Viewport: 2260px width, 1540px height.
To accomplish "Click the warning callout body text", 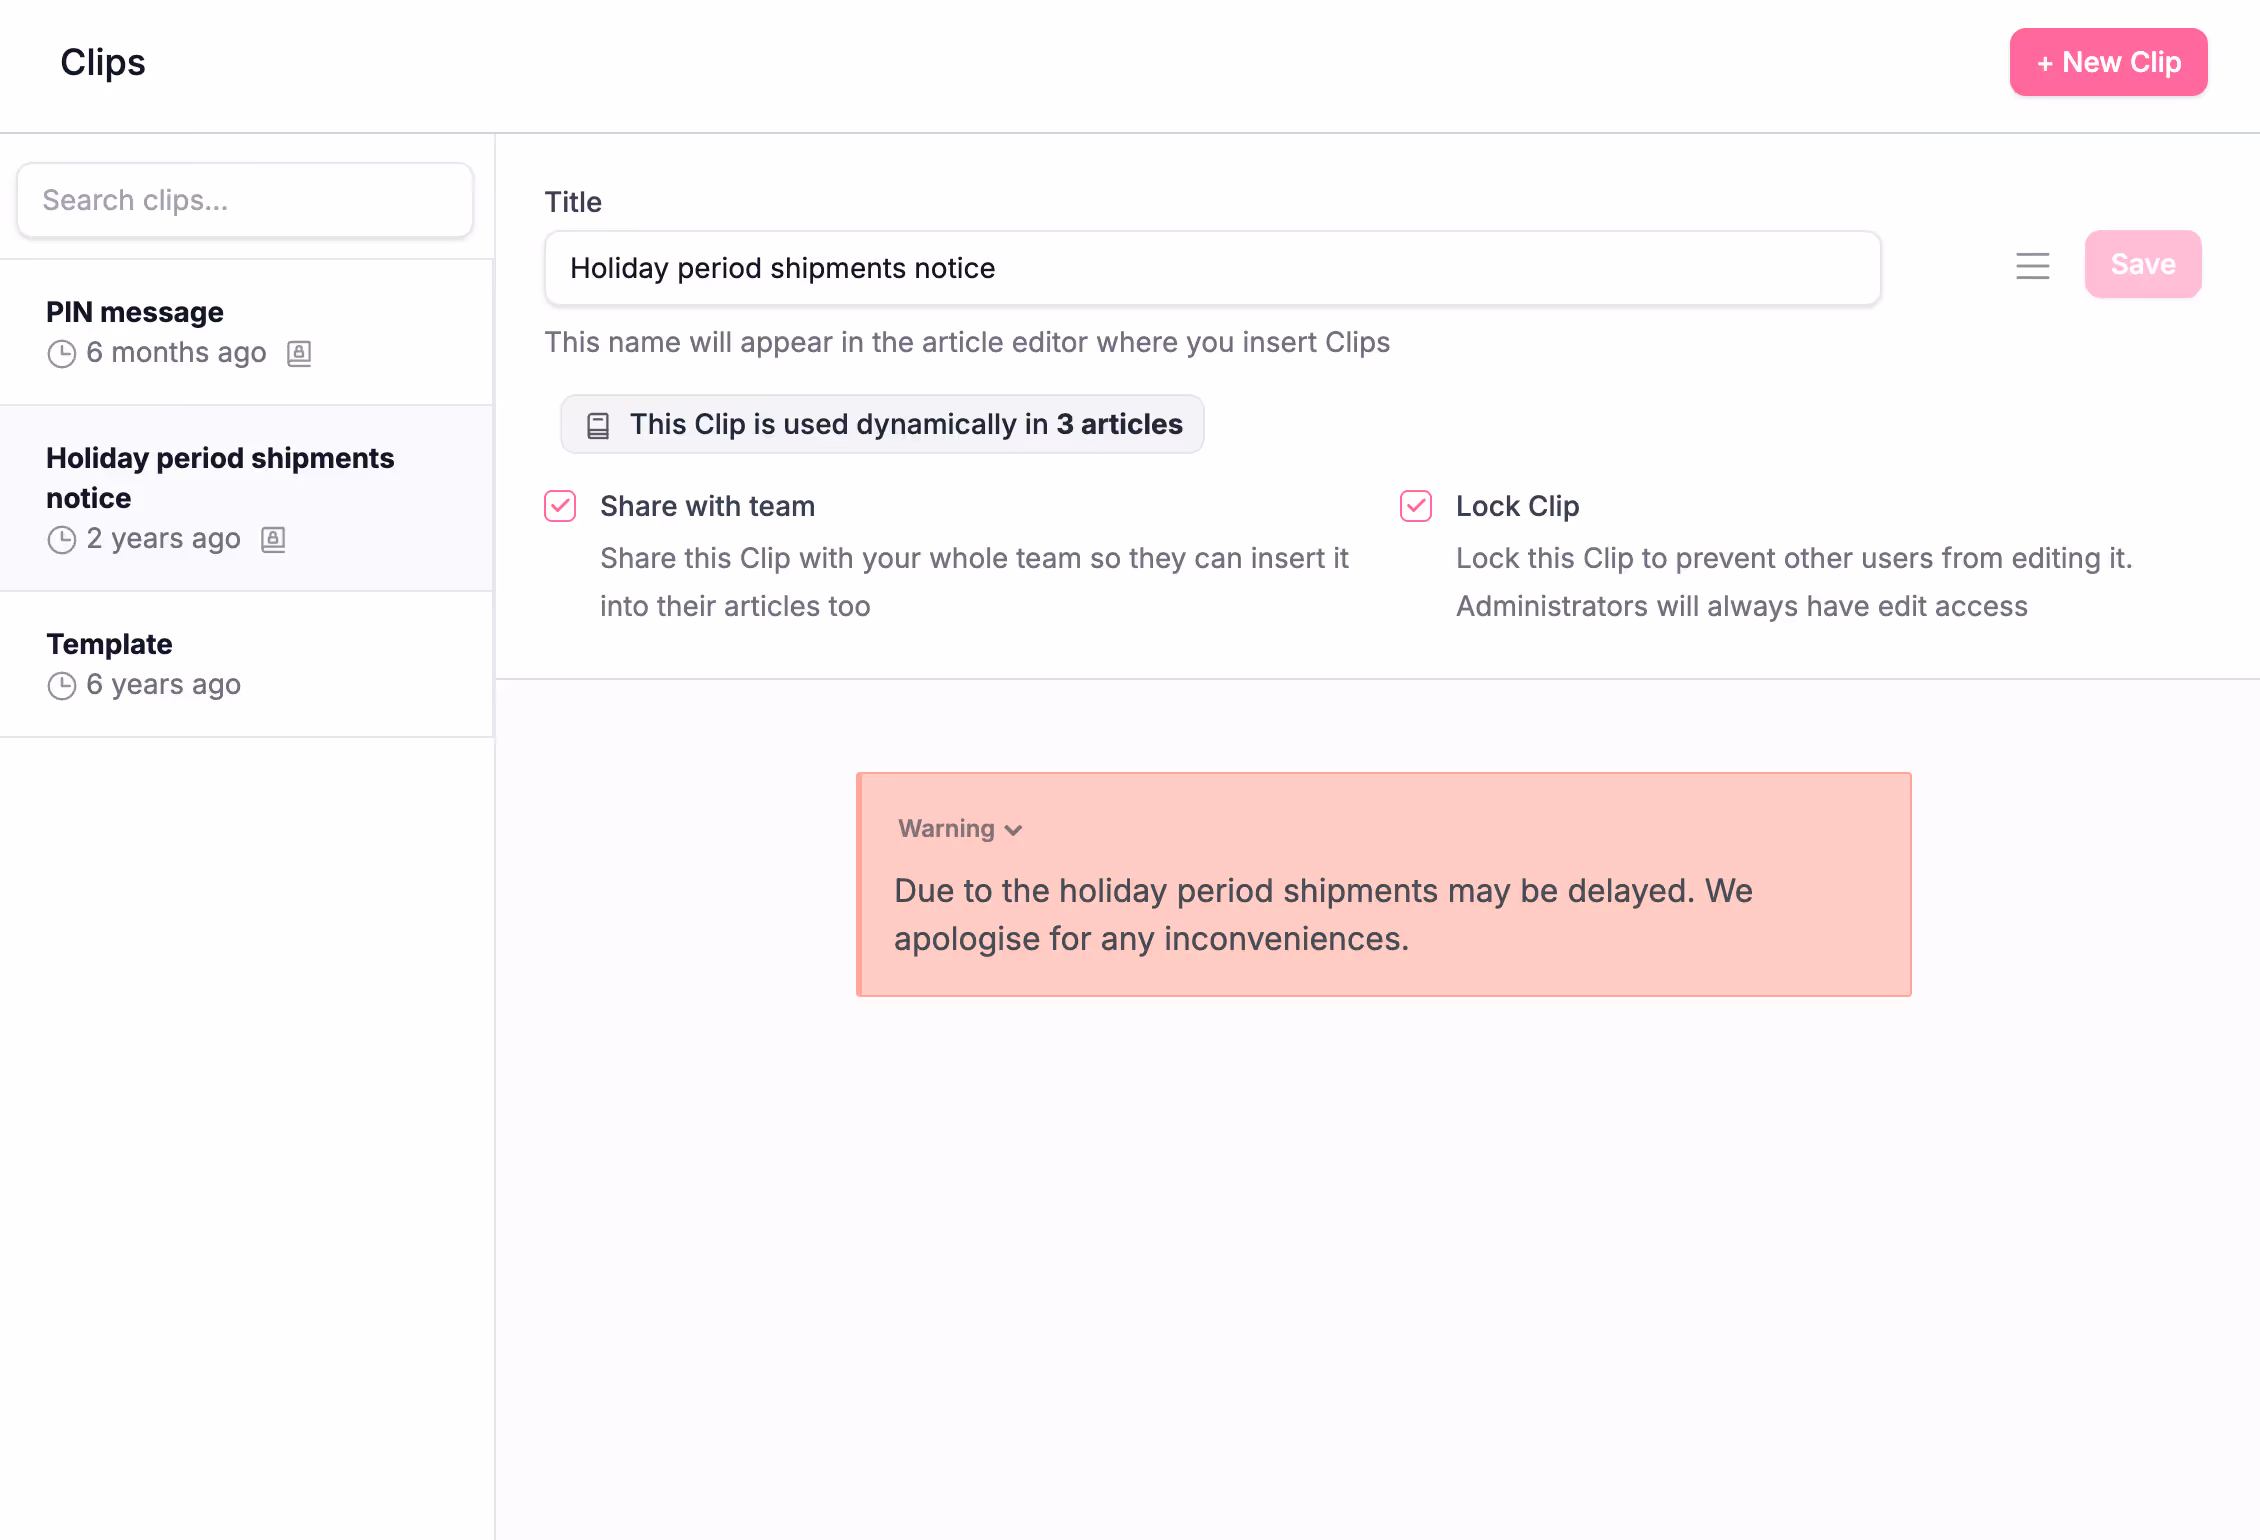I will click(x=1322, y=914).
